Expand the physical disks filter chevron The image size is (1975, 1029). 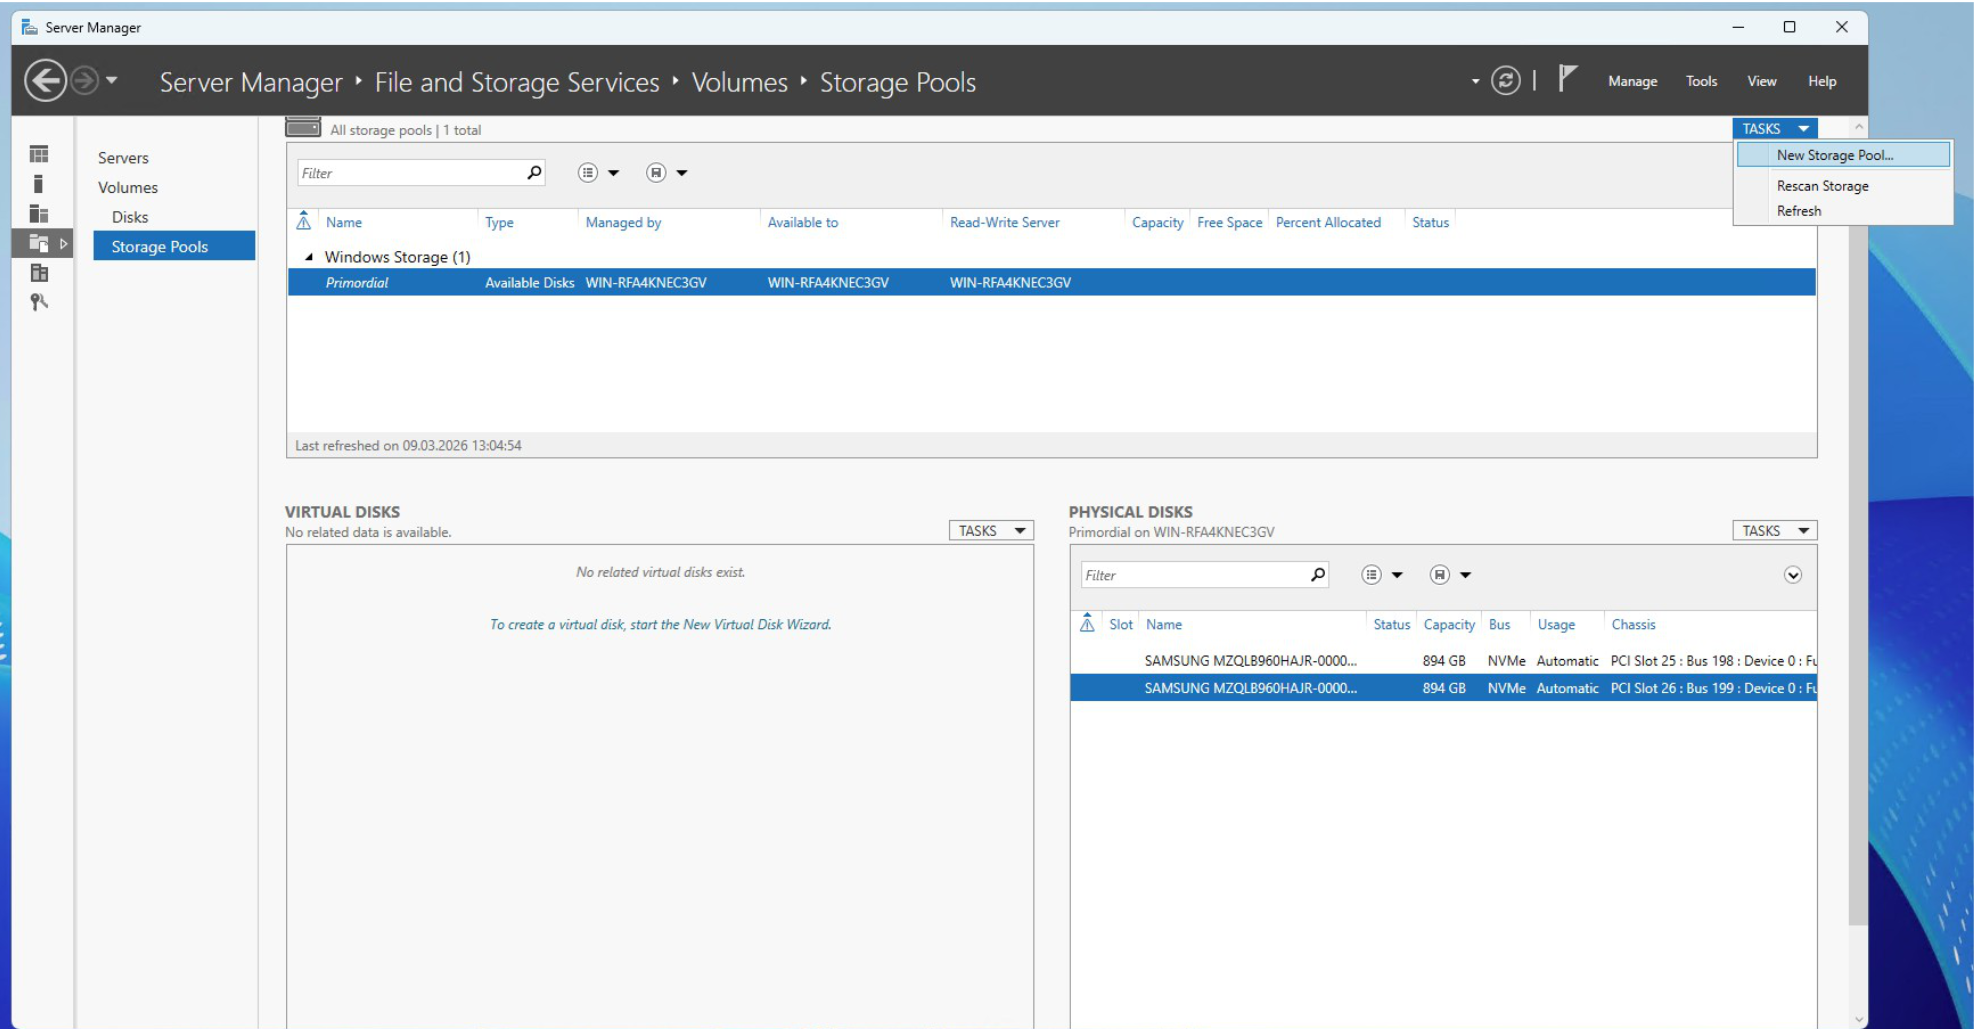click(1792, 575)
